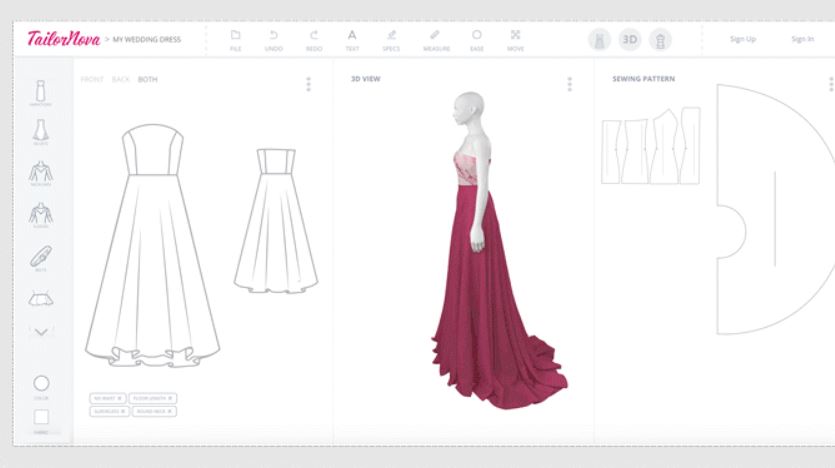
Task: Select the smaller back dress sketch
Action: coord(276,220)
